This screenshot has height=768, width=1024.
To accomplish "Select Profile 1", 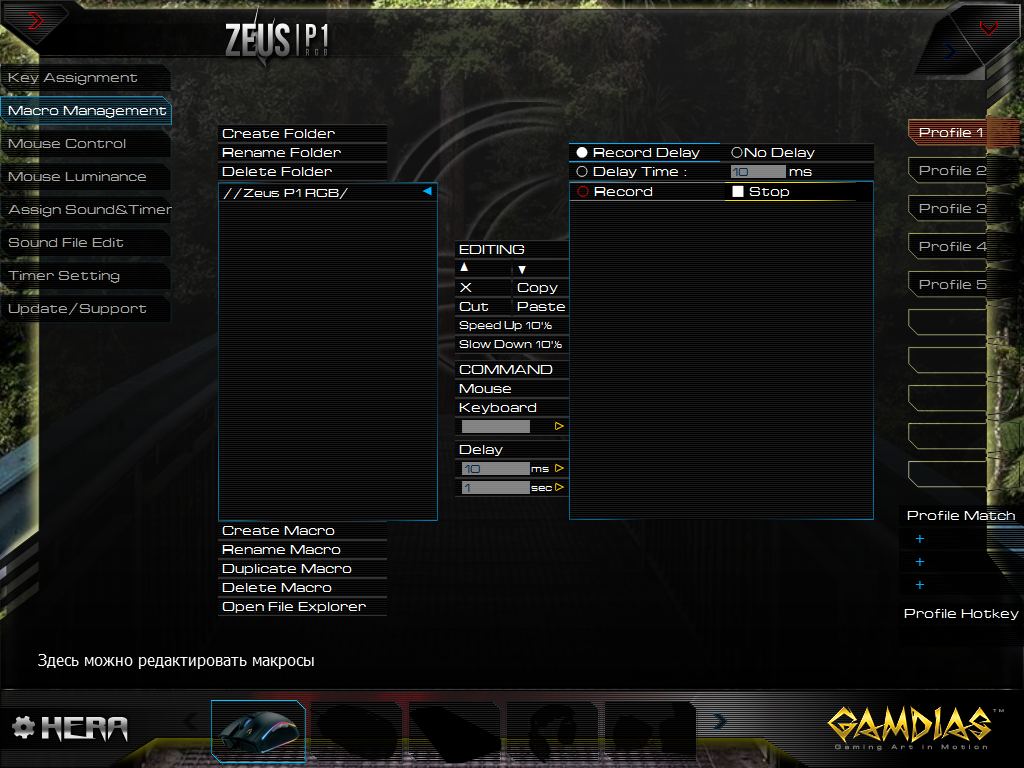I will [950, 133].
